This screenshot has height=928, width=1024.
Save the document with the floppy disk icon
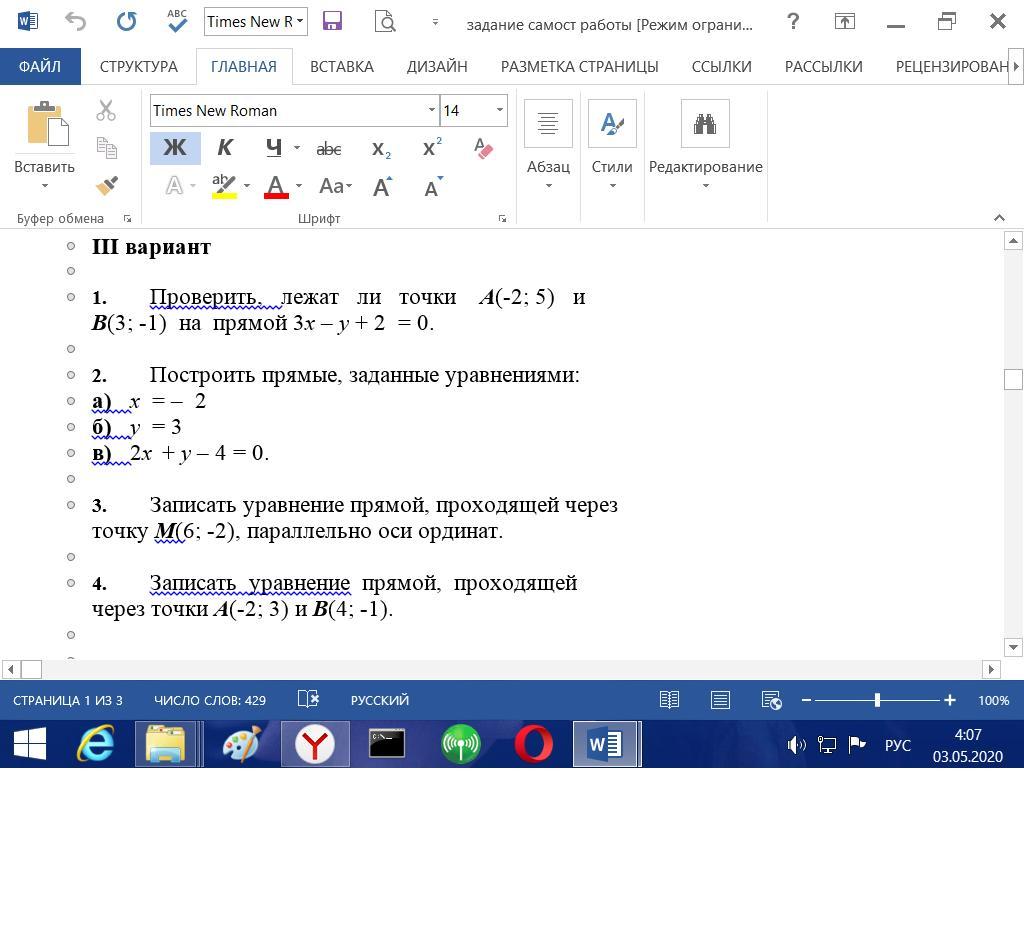[x=332, y=22]
